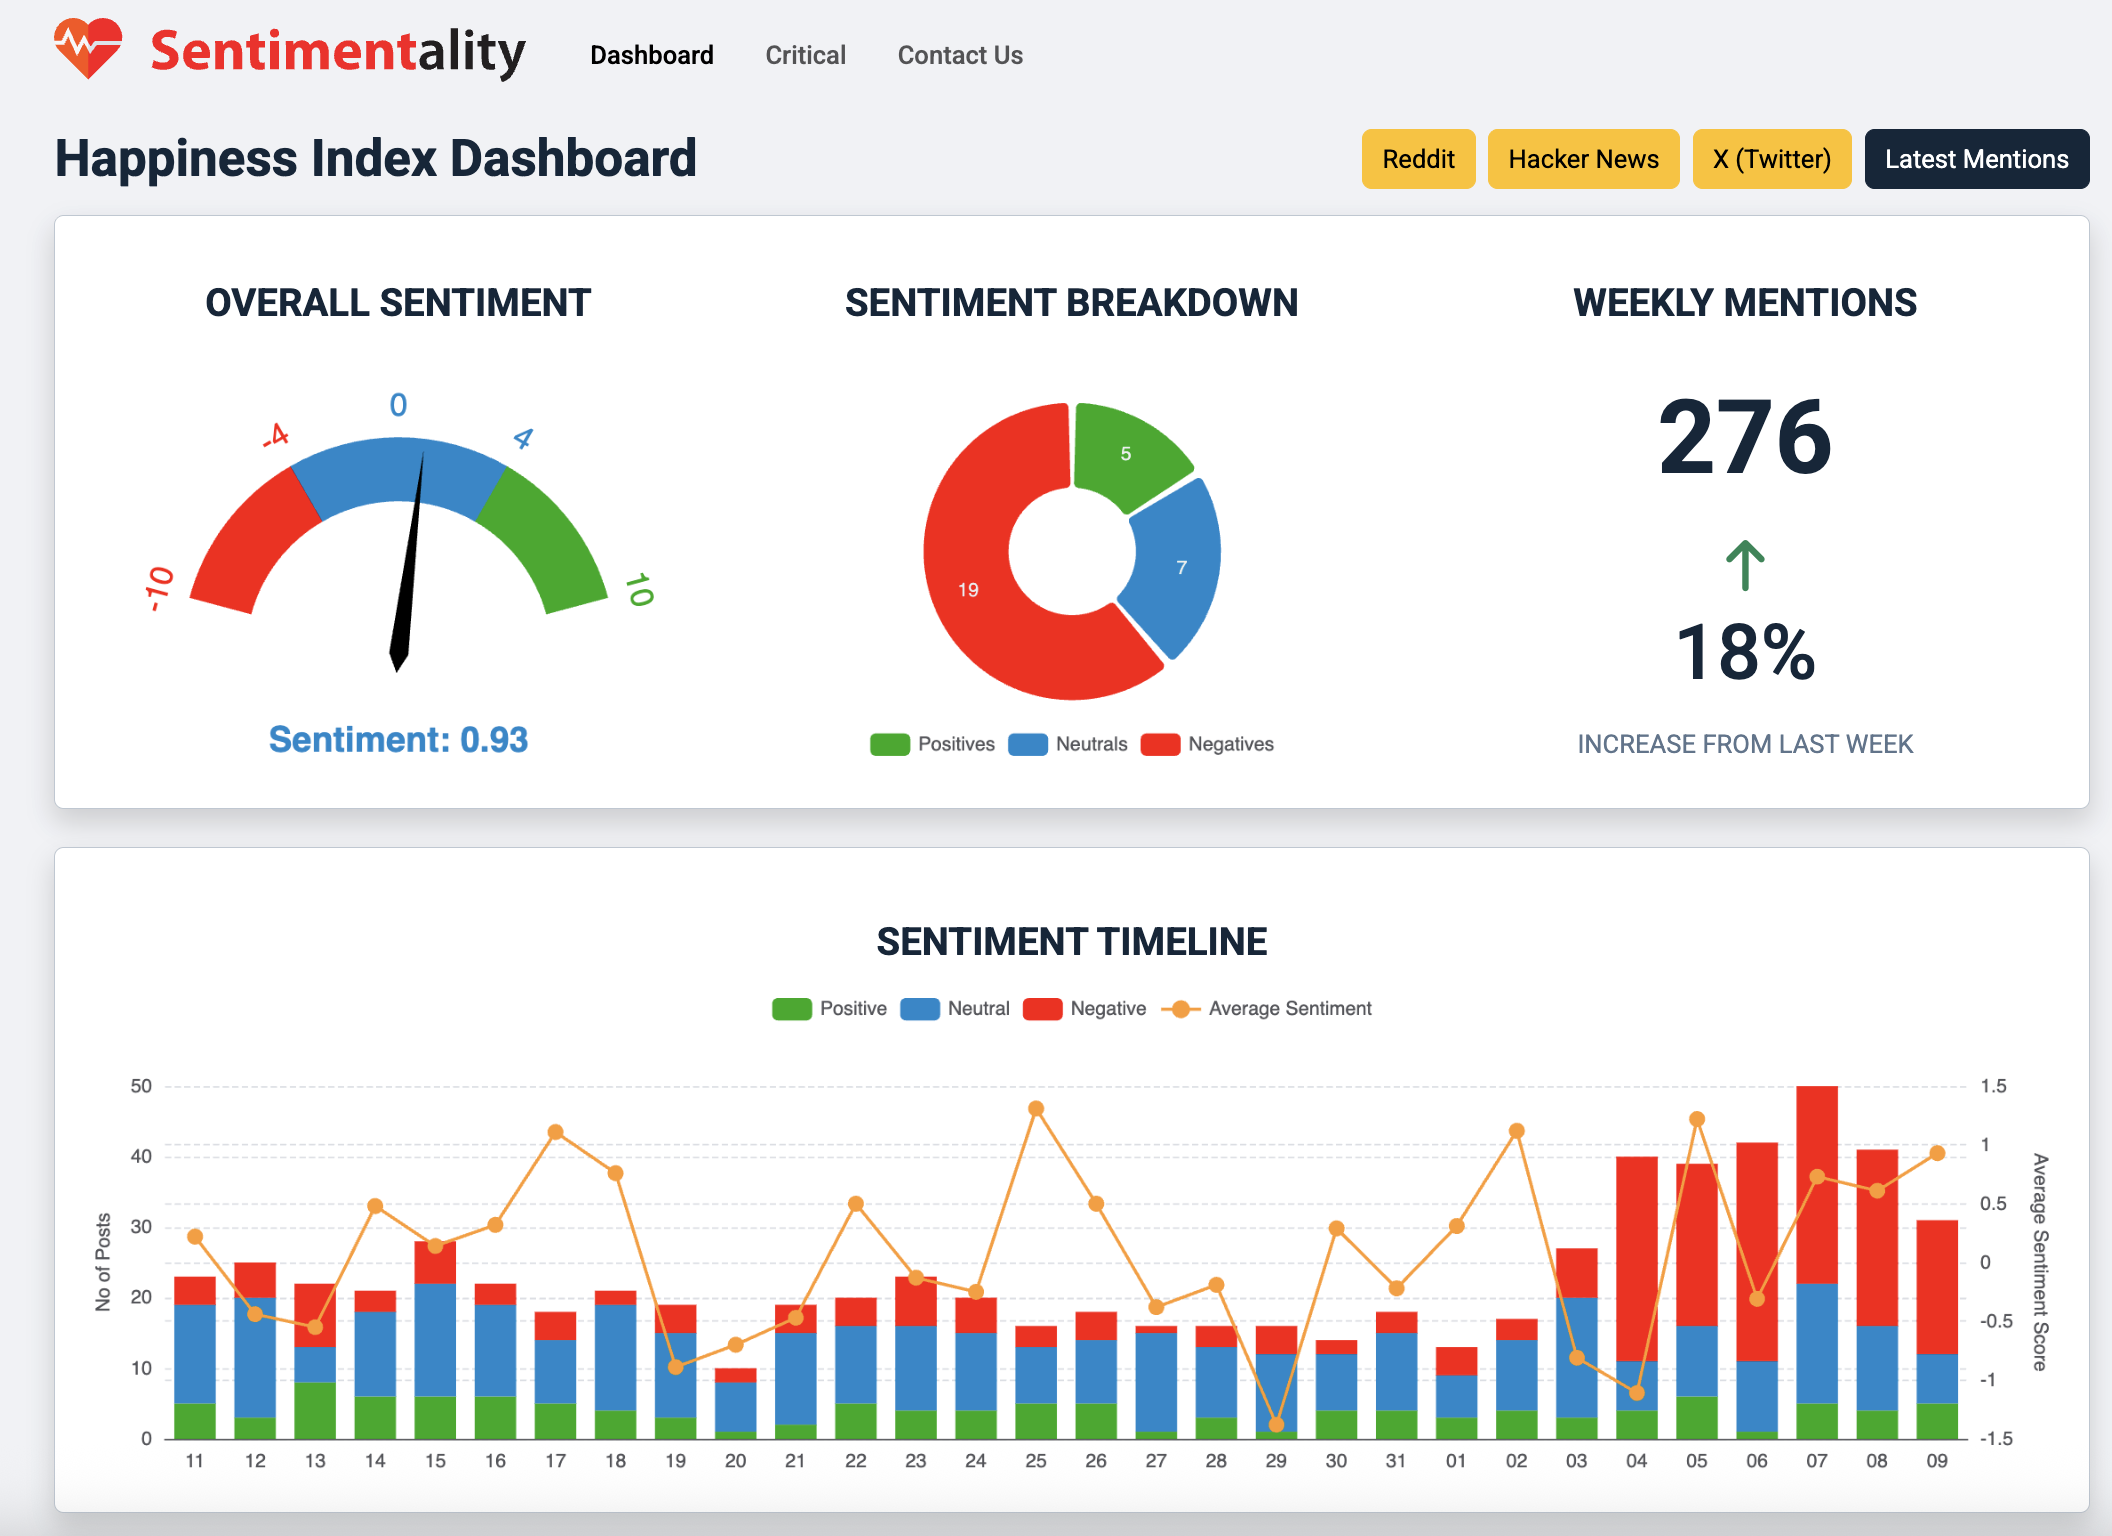Filter by the Reddit source button
The image size is (2112, 1536).
pyautogui.click(x=1418, y=159)
